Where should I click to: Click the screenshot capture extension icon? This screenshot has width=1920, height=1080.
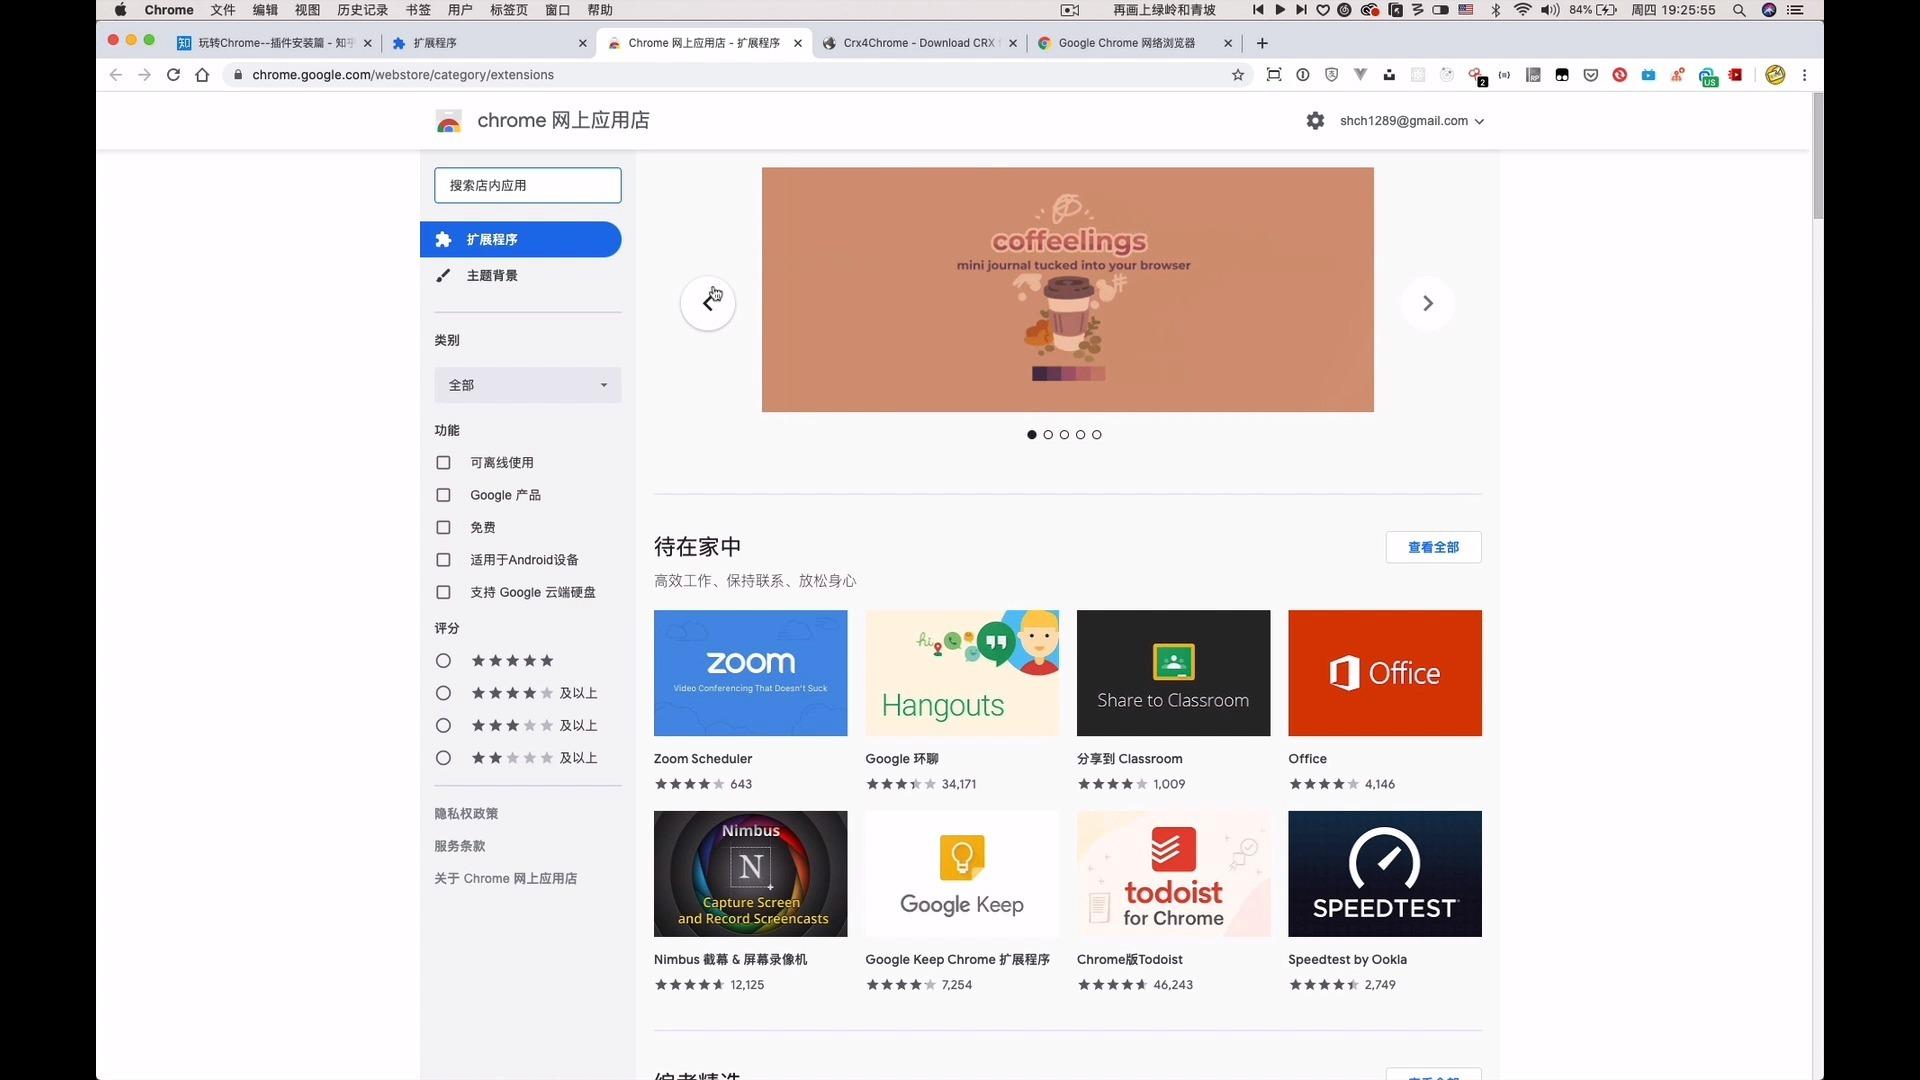[x=1274, y=75]
